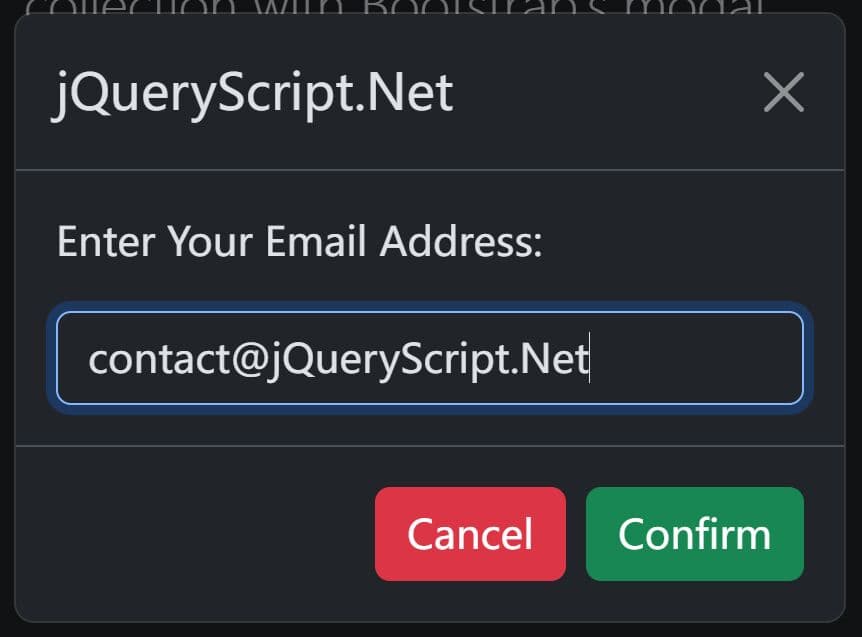Click the Enter Your Email Address label
This screenshot has width=862, height=637.
coord(300,241)
